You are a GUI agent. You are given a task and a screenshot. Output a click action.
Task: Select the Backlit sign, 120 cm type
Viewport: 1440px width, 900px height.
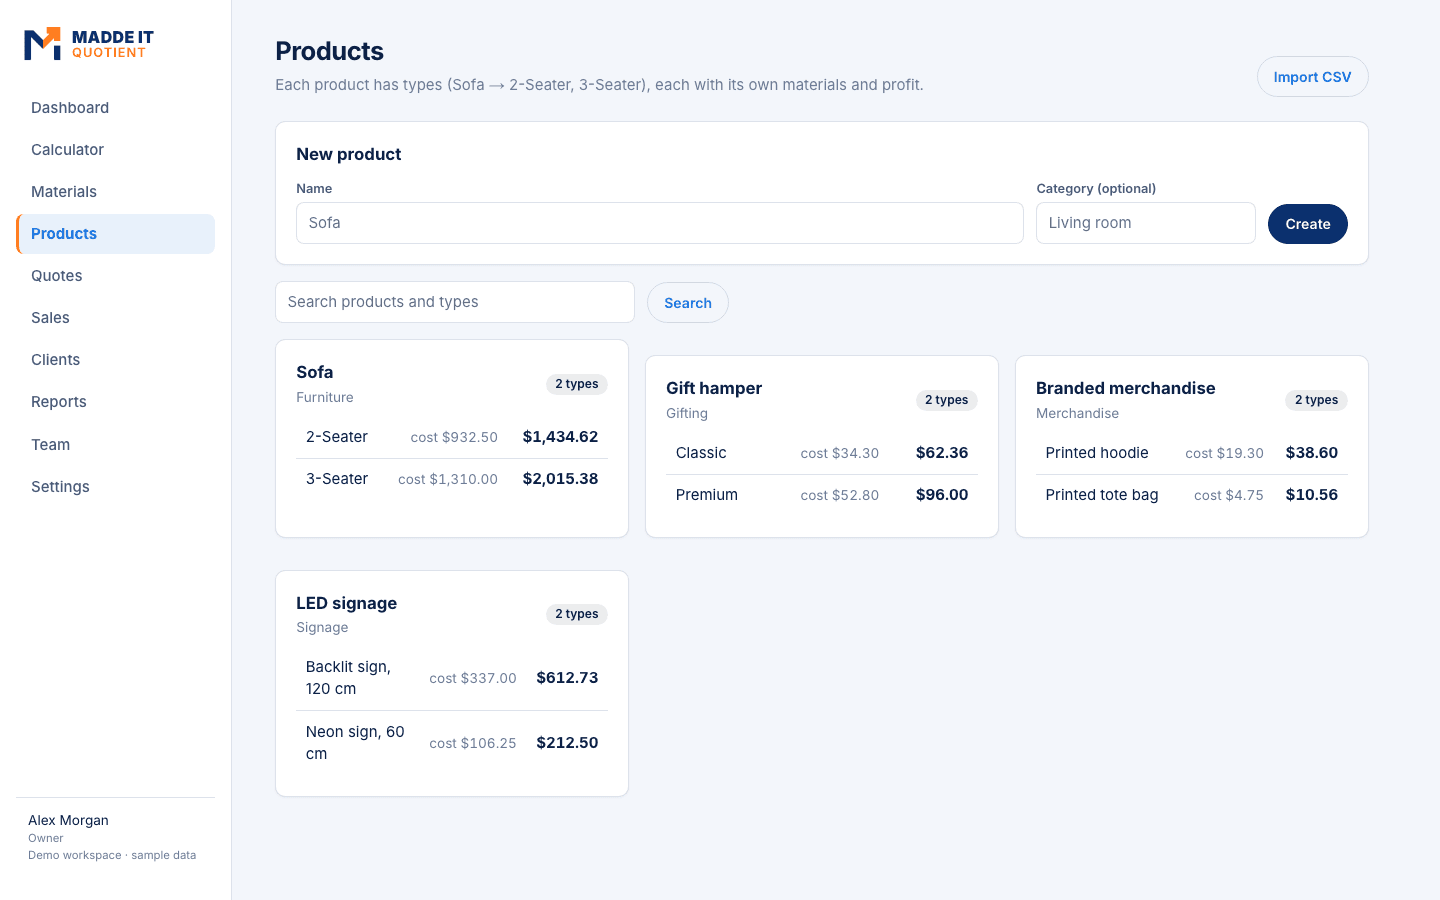[452, 678]
